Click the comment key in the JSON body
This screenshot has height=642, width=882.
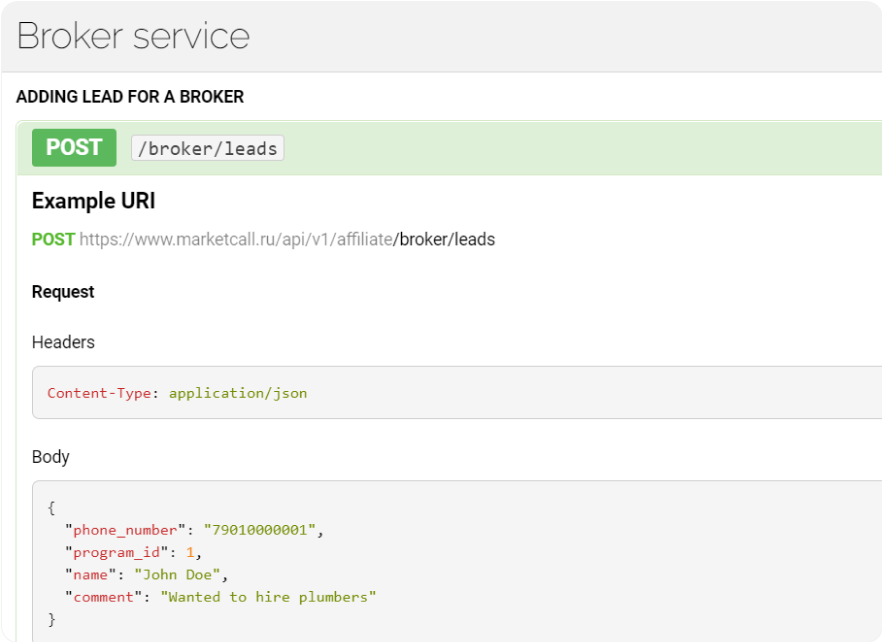click(103, 597)
